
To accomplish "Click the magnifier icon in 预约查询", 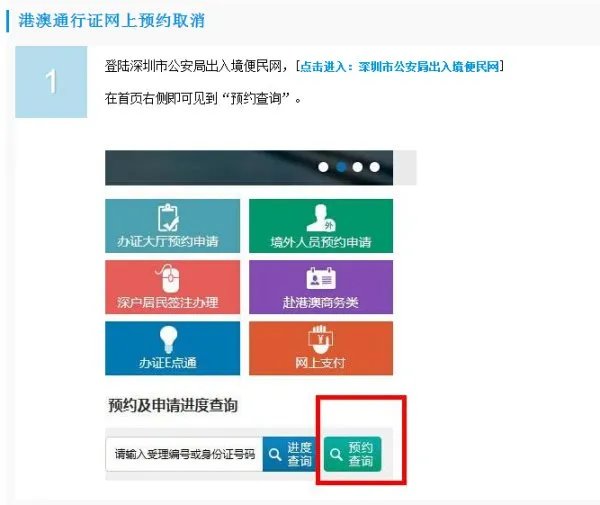I will pos(336,454).
